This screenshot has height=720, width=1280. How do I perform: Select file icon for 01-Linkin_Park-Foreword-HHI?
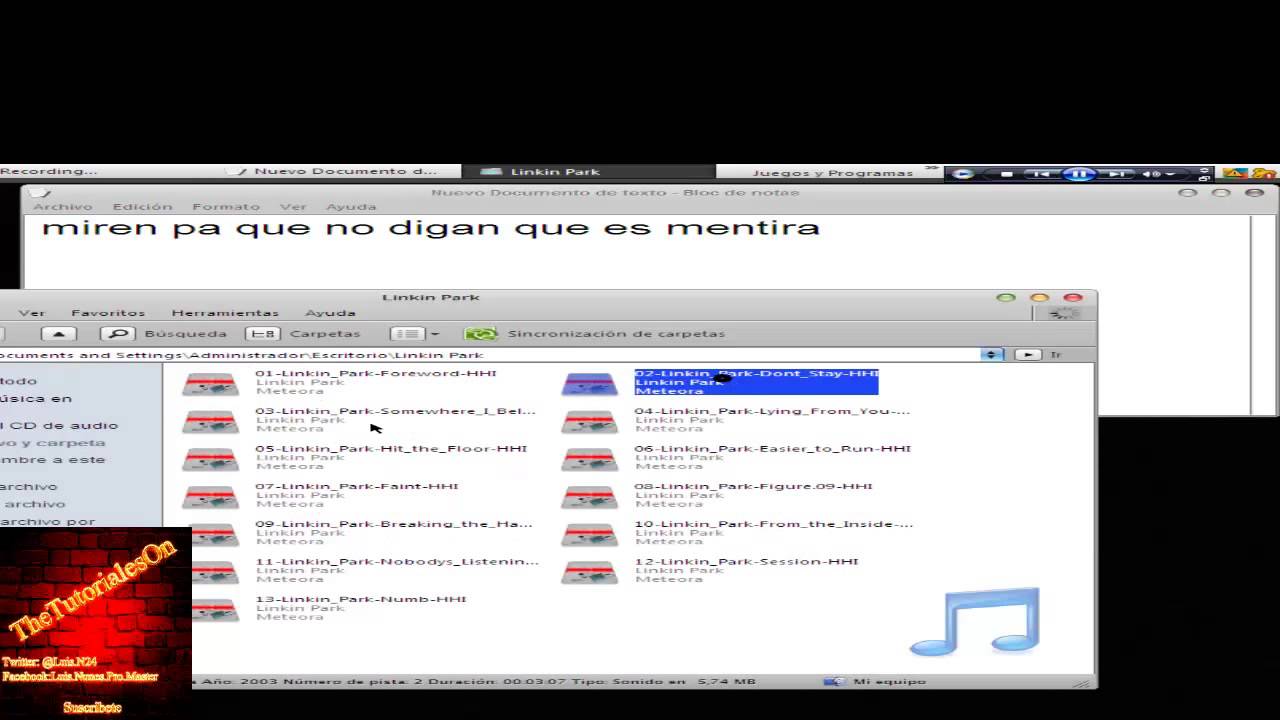[210, 384]
